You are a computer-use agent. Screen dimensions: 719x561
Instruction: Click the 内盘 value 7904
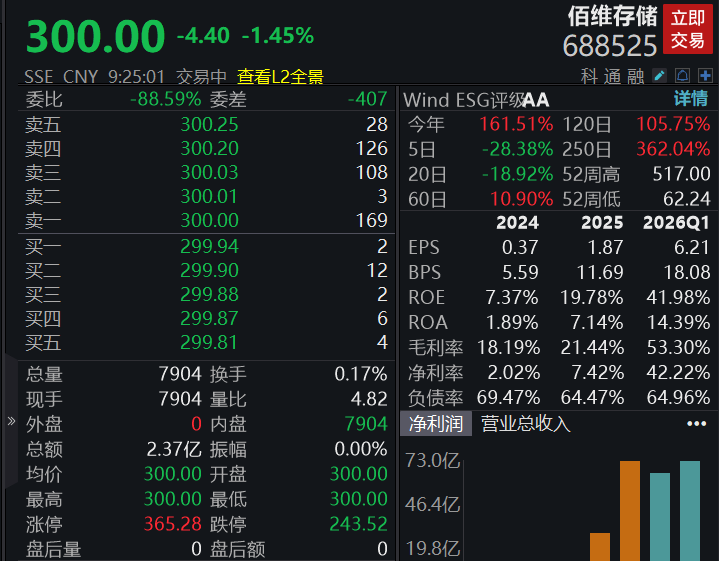click(366, 424)
